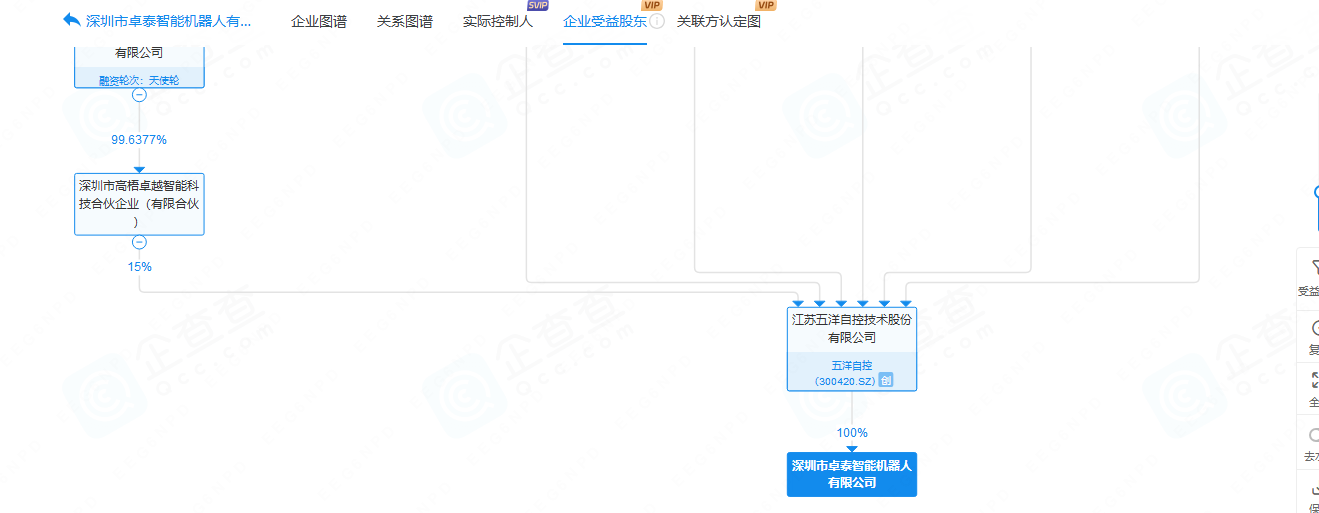The width and height of the screenshot is (1319, 513).
Task: Click the back arrow icon
Action: [x=71, y=20]
